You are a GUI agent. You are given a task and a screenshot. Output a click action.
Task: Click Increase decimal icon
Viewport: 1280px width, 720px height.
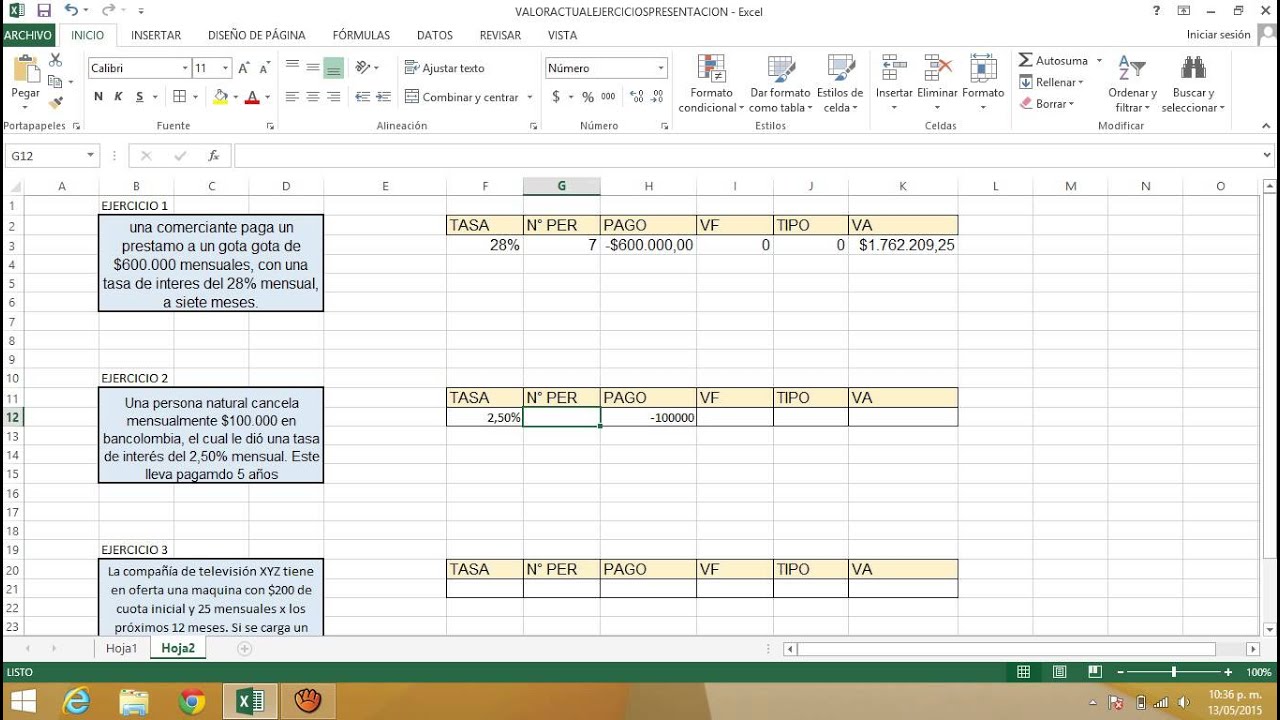pos(635,97)
